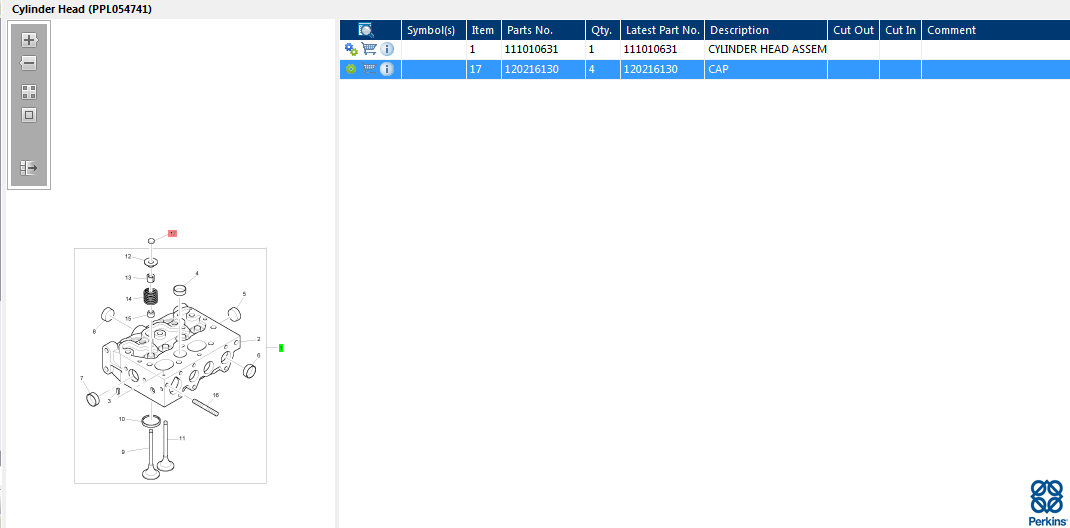Sort by the Description column header

tap(766, 30)
